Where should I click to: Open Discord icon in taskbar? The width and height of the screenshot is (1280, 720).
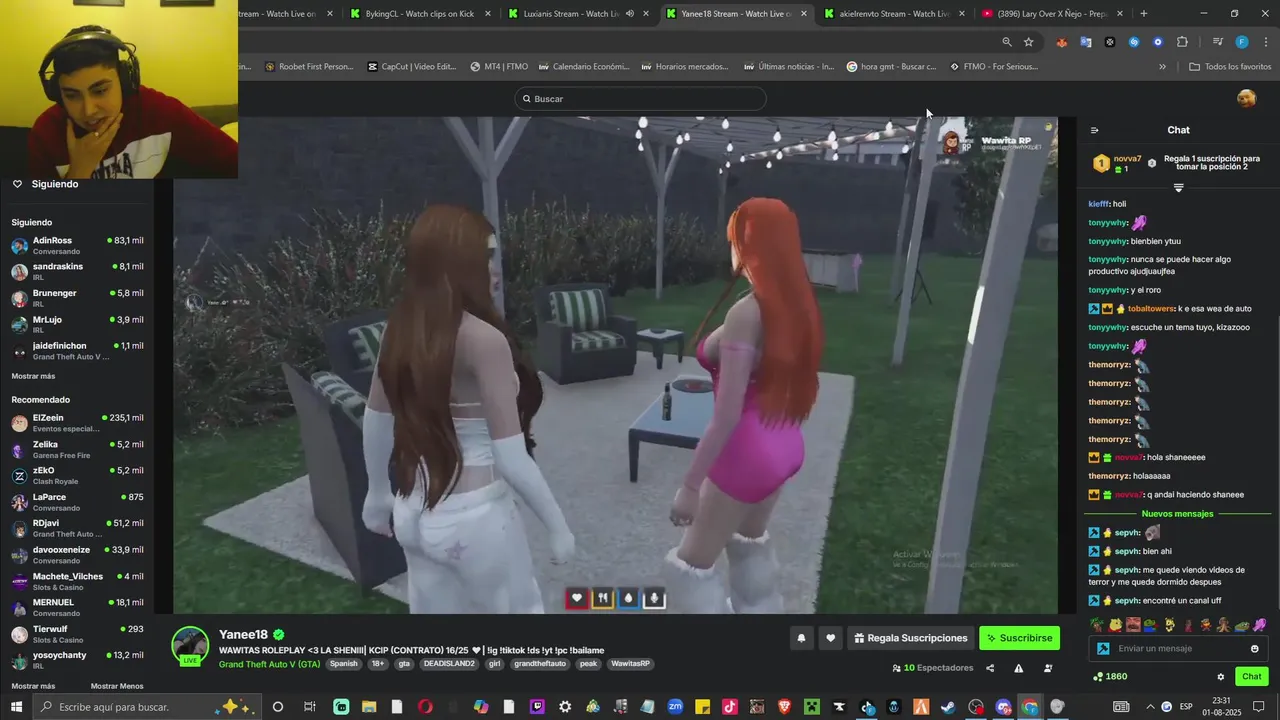(1003, 707)
